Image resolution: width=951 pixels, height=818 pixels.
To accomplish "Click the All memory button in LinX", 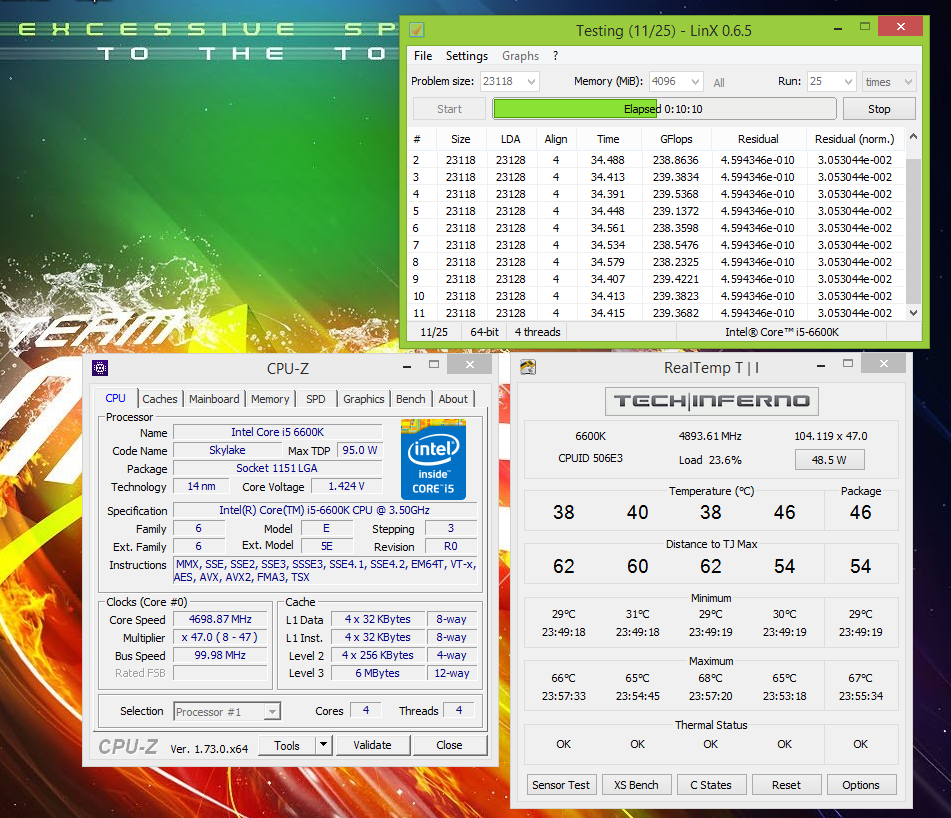I will (x=719, y=82).
